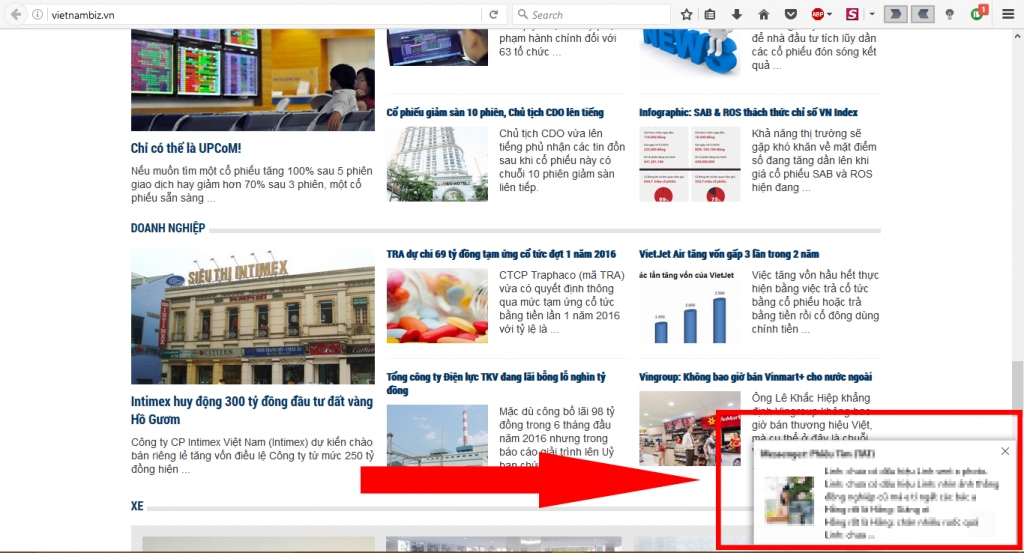The image size is (1024, 553).
Task: Show your bookmarks list
Action: point(710,14)
